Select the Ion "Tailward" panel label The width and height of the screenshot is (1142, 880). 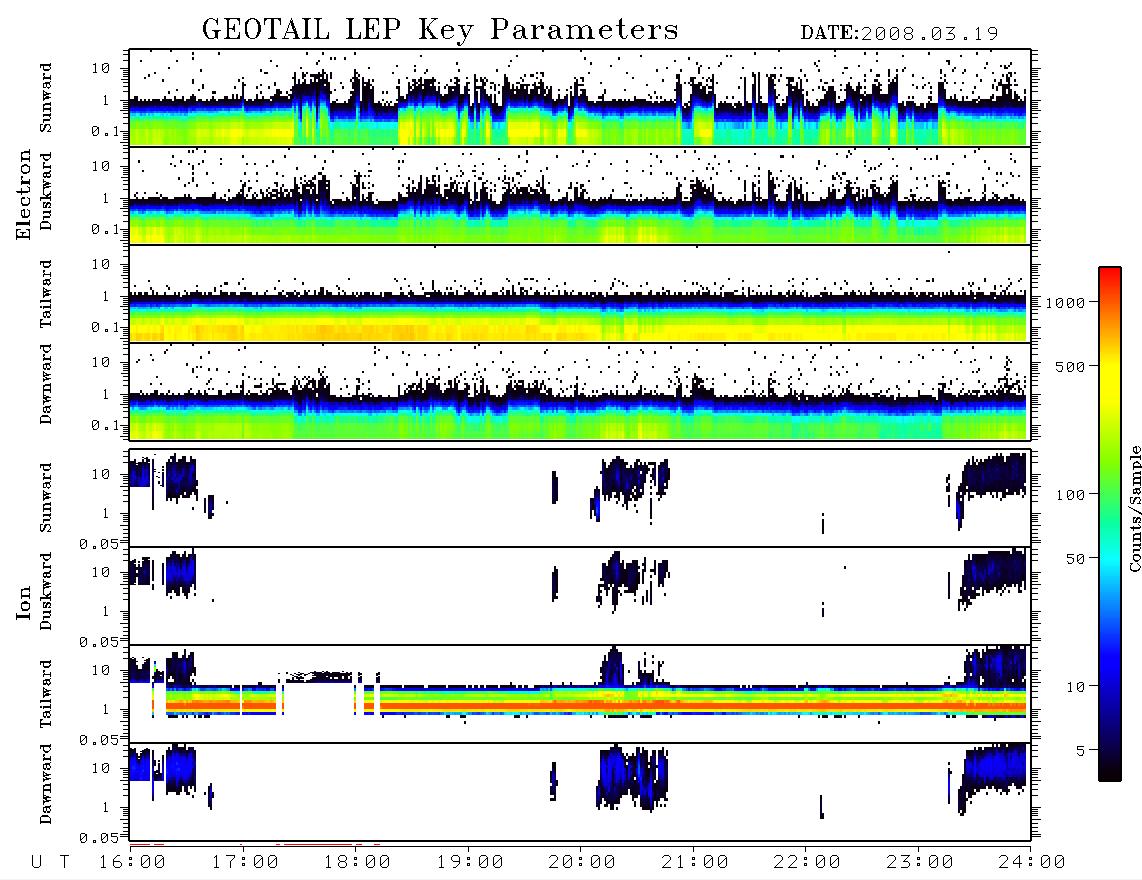pos(46,694)
